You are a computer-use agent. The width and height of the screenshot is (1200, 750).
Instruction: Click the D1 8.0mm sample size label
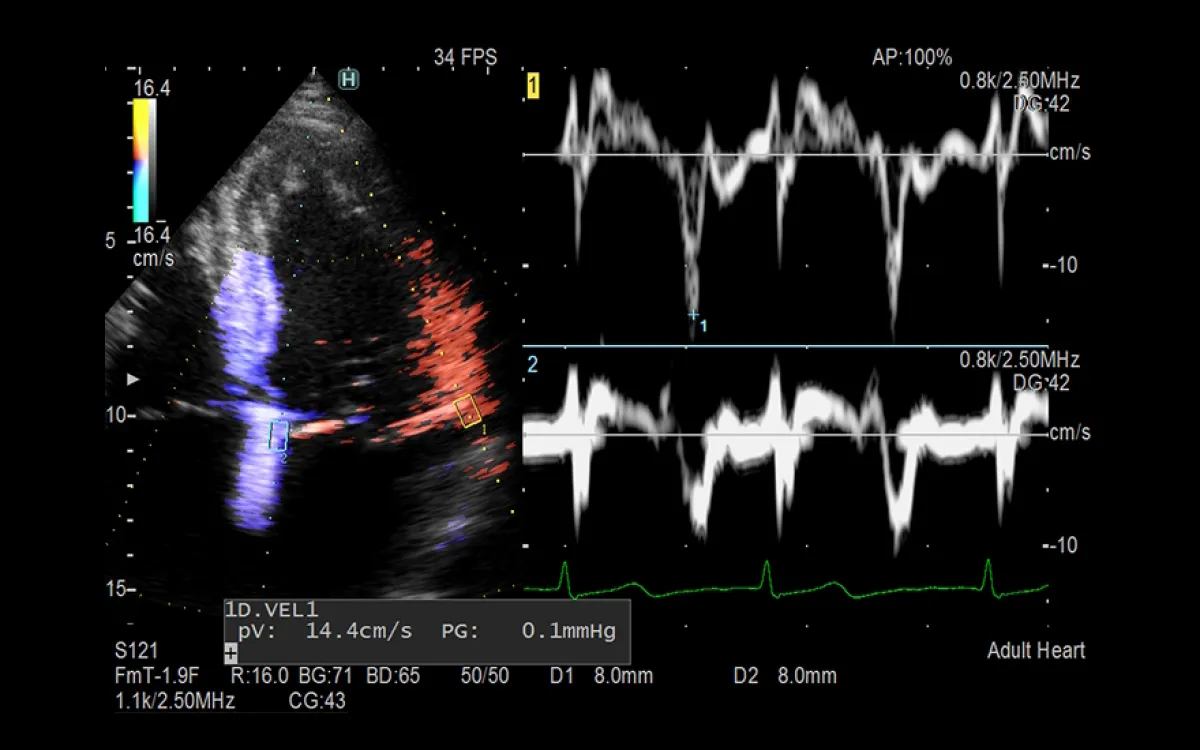(601, 676)
